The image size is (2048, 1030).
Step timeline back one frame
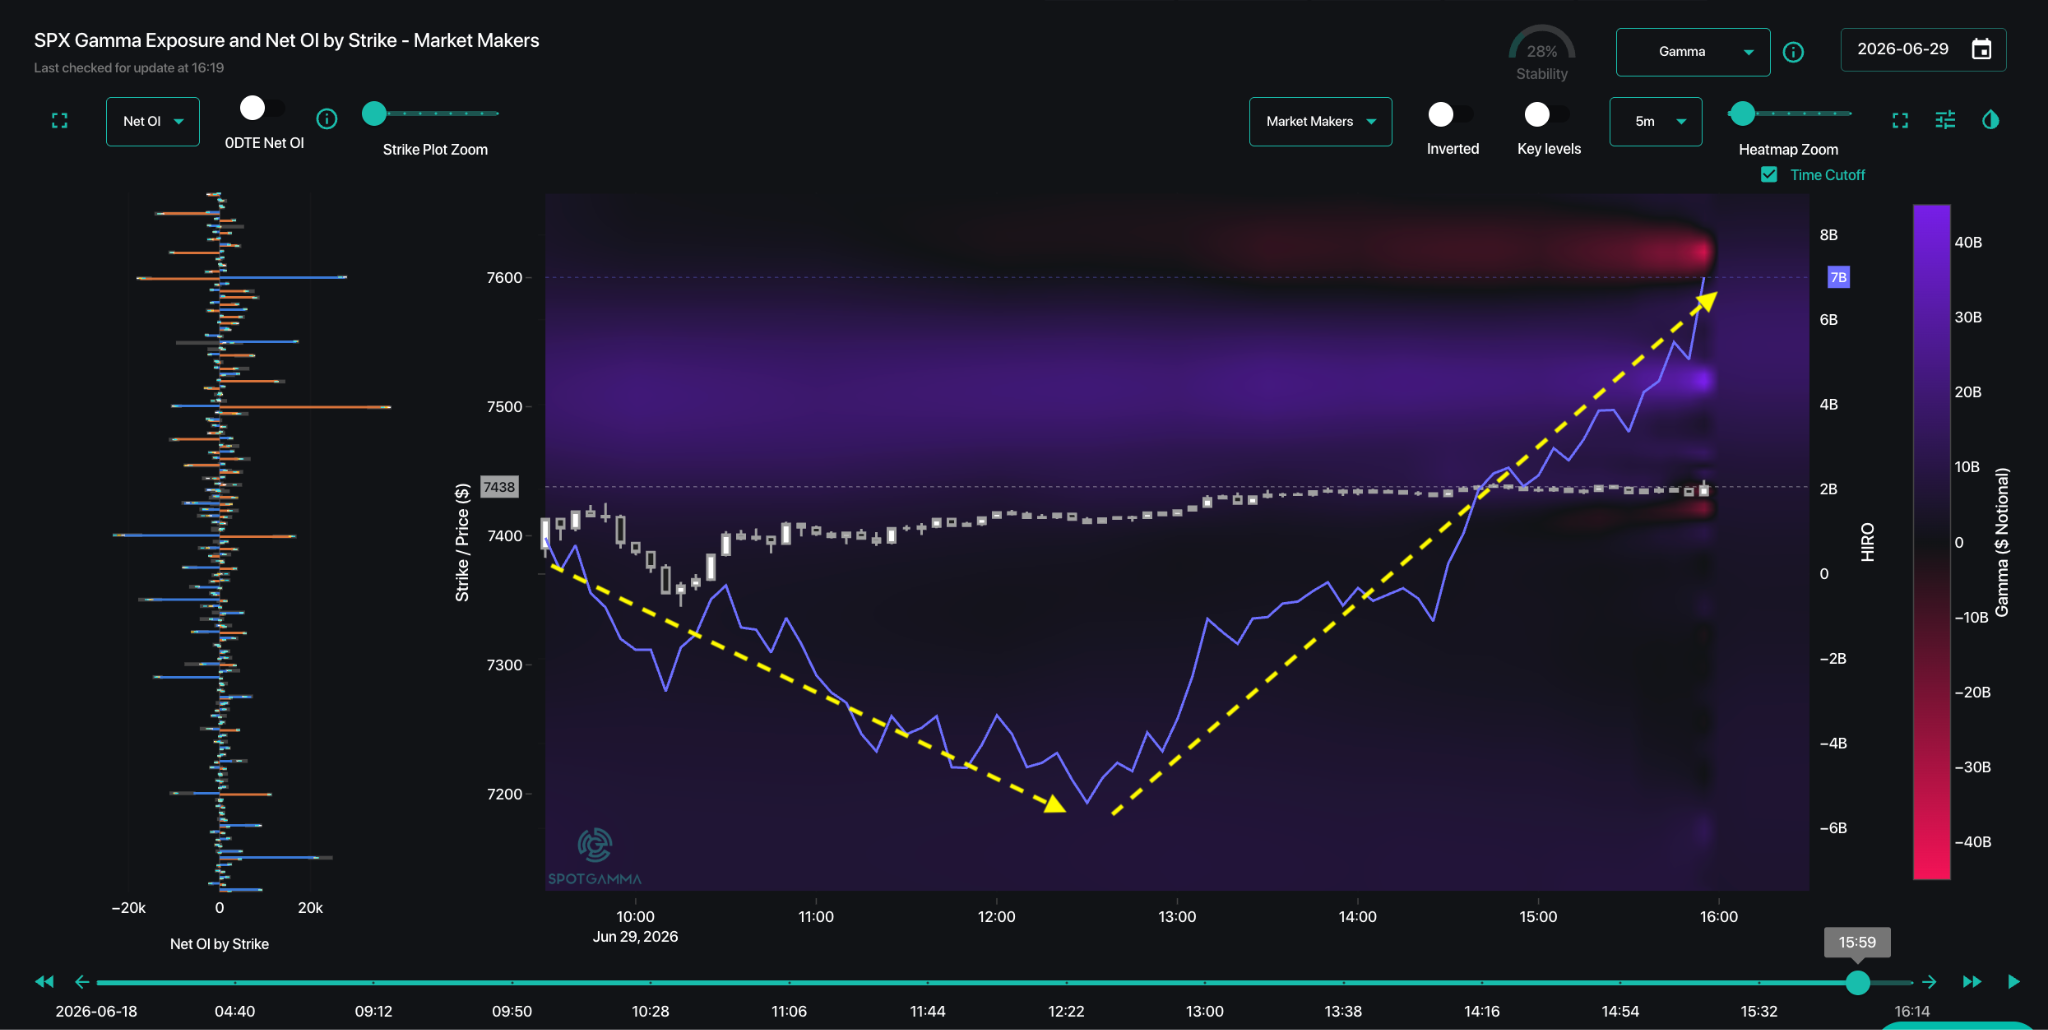82,982
